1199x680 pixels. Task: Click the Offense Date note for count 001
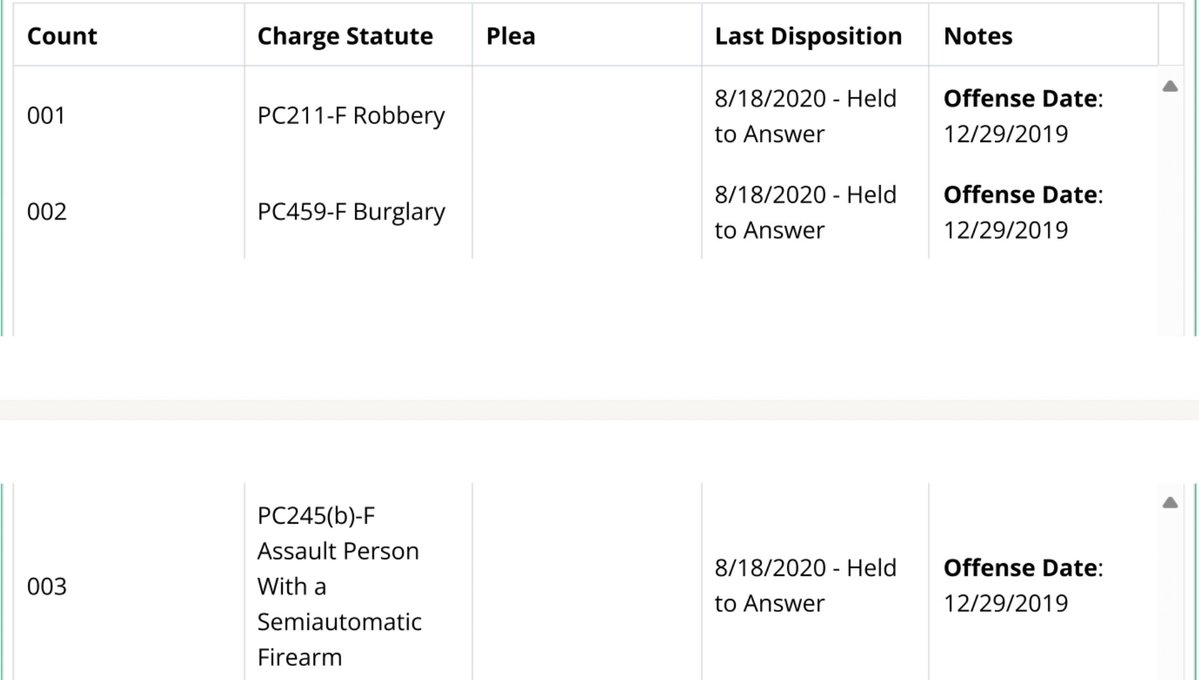pyautogui.click(x=1022, y=116)
